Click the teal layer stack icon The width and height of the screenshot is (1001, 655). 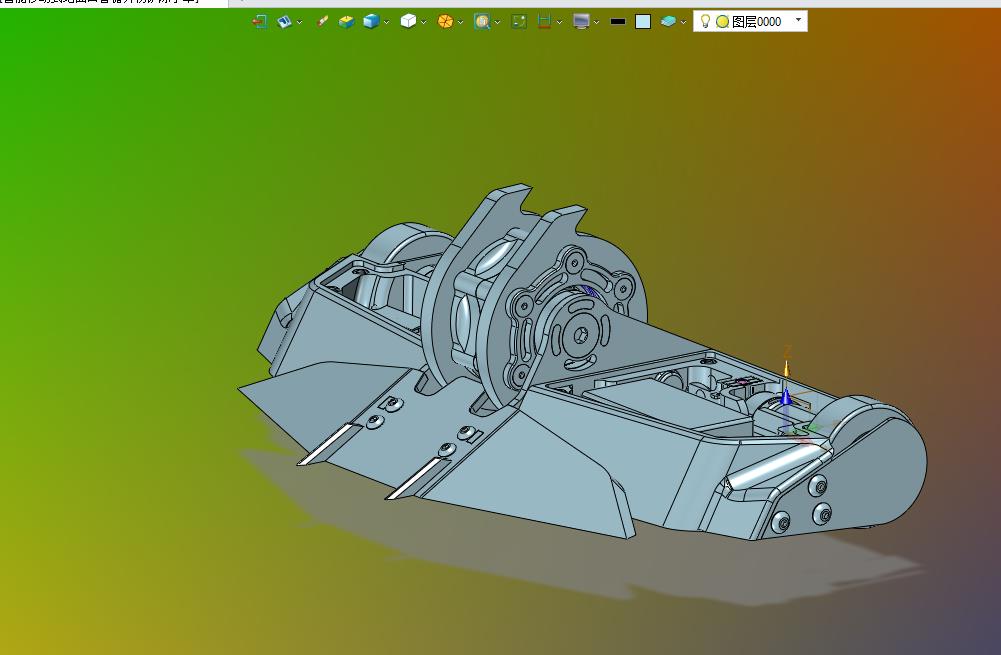click(668, 22)
